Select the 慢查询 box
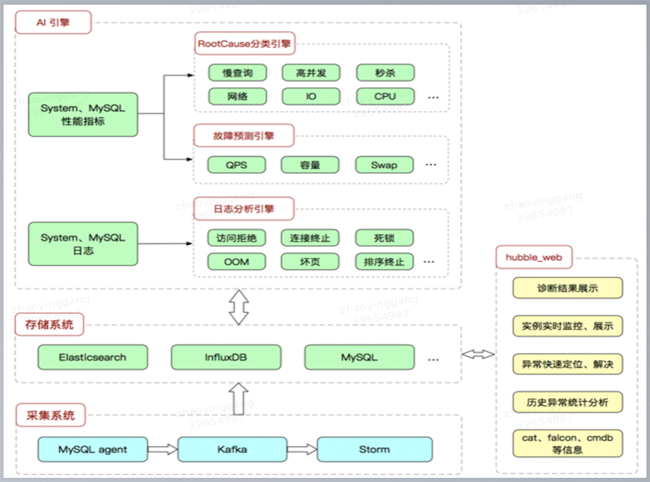The height and width of the screenshot is (482, 650). point(238,73)
